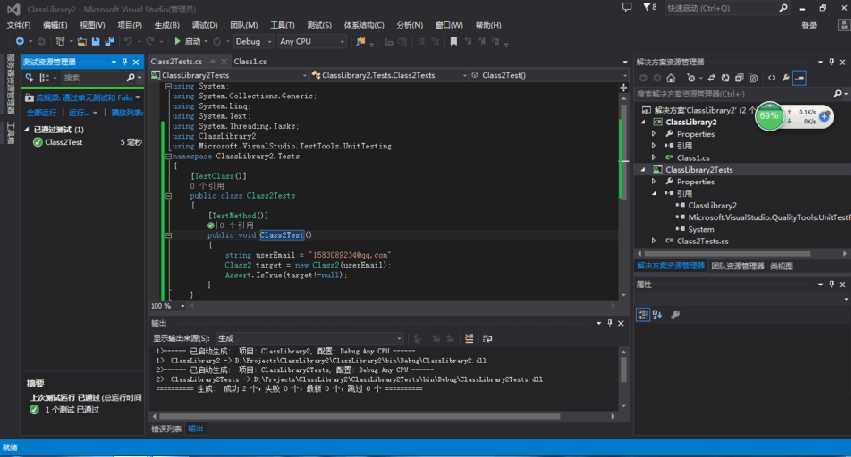The image size is (851, 457).
Task: Click the Categorized view icon in Properties panel
Action: tap(643, 315)
